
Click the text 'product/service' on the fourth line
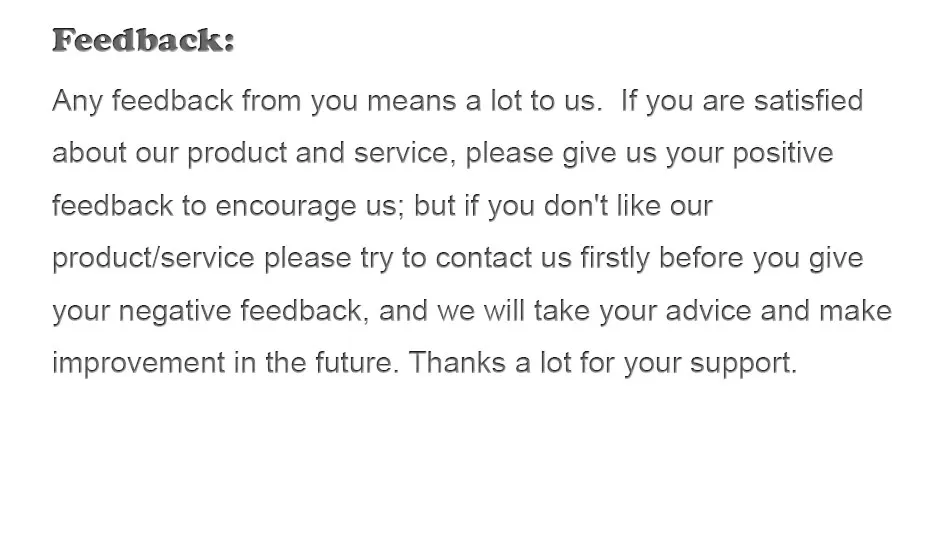click(x=154, y=259)
